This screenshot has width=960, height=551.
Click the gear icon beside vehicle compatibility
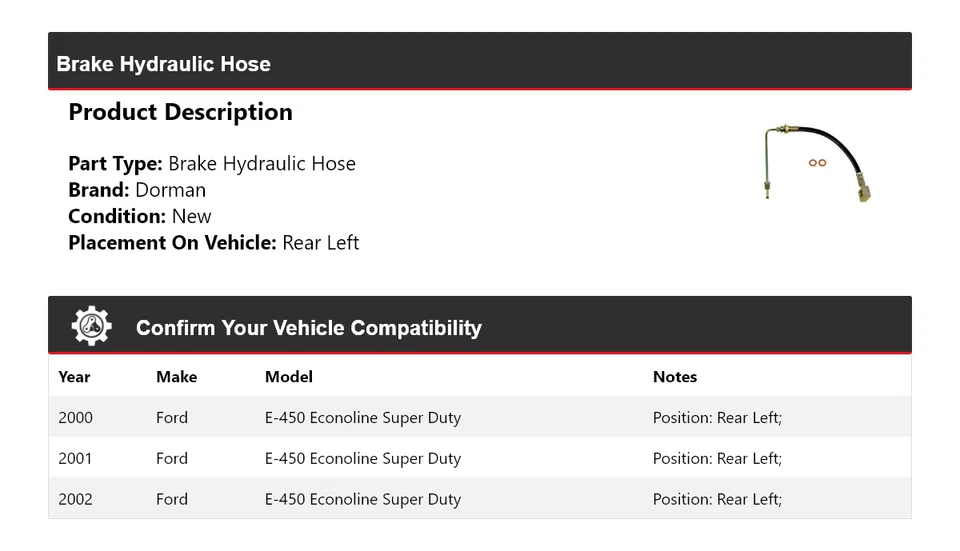[x=91, y=326]
